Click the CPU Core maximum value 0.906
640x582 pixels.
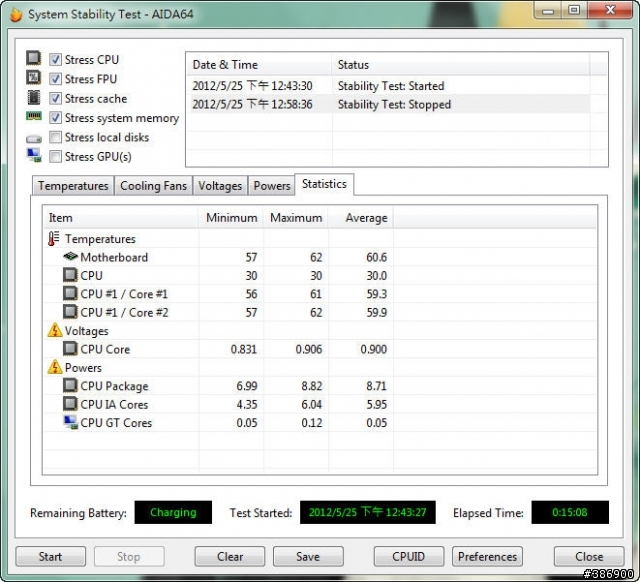click(x=309, y=349)
